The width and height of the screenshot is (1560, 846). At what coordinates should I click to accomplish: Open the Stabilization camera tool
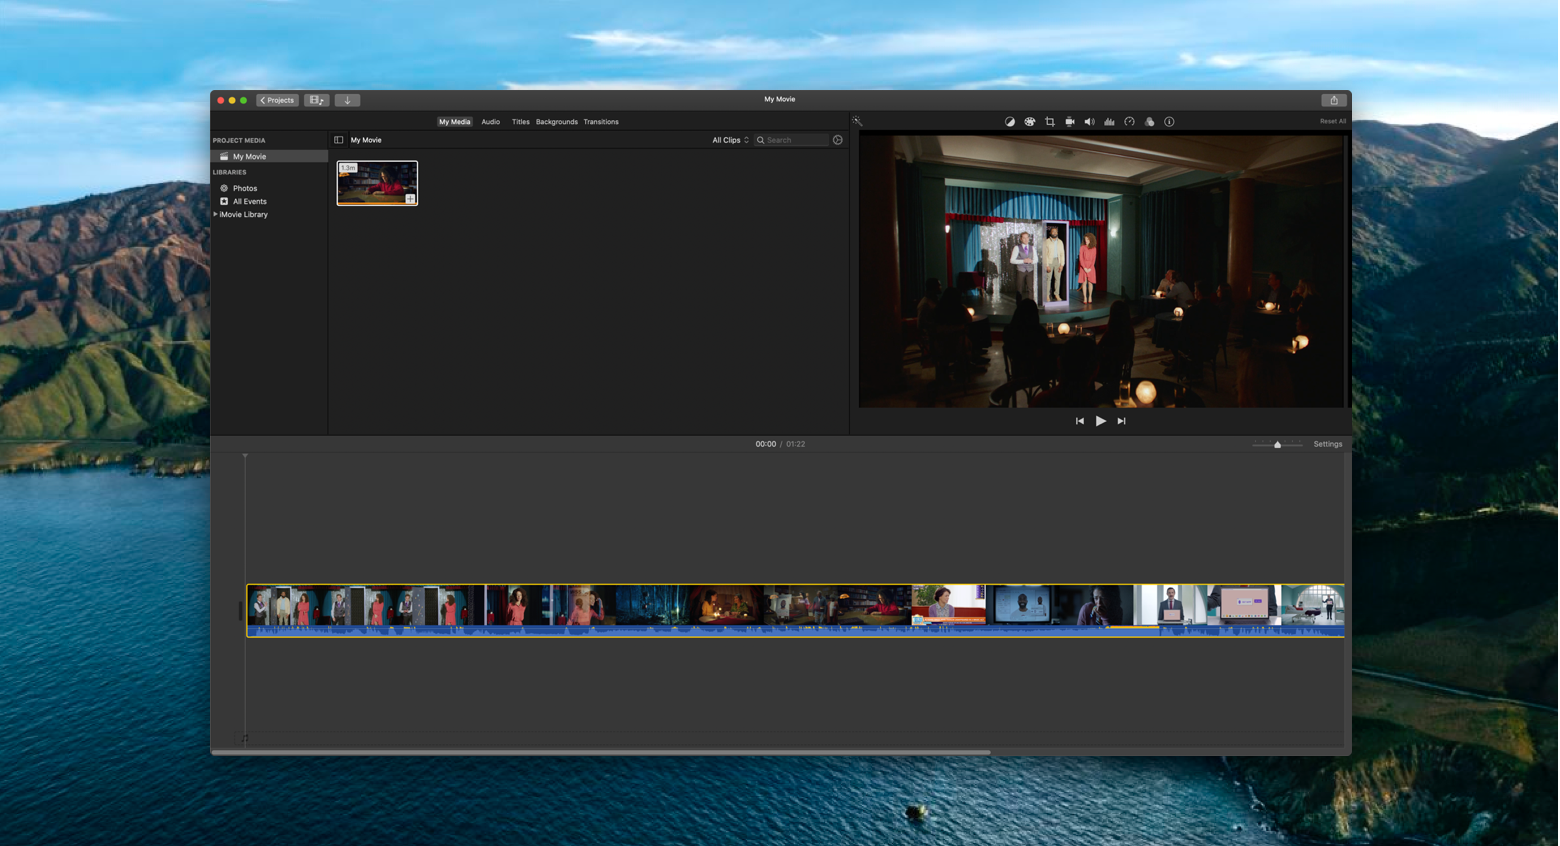point(1070,122)
